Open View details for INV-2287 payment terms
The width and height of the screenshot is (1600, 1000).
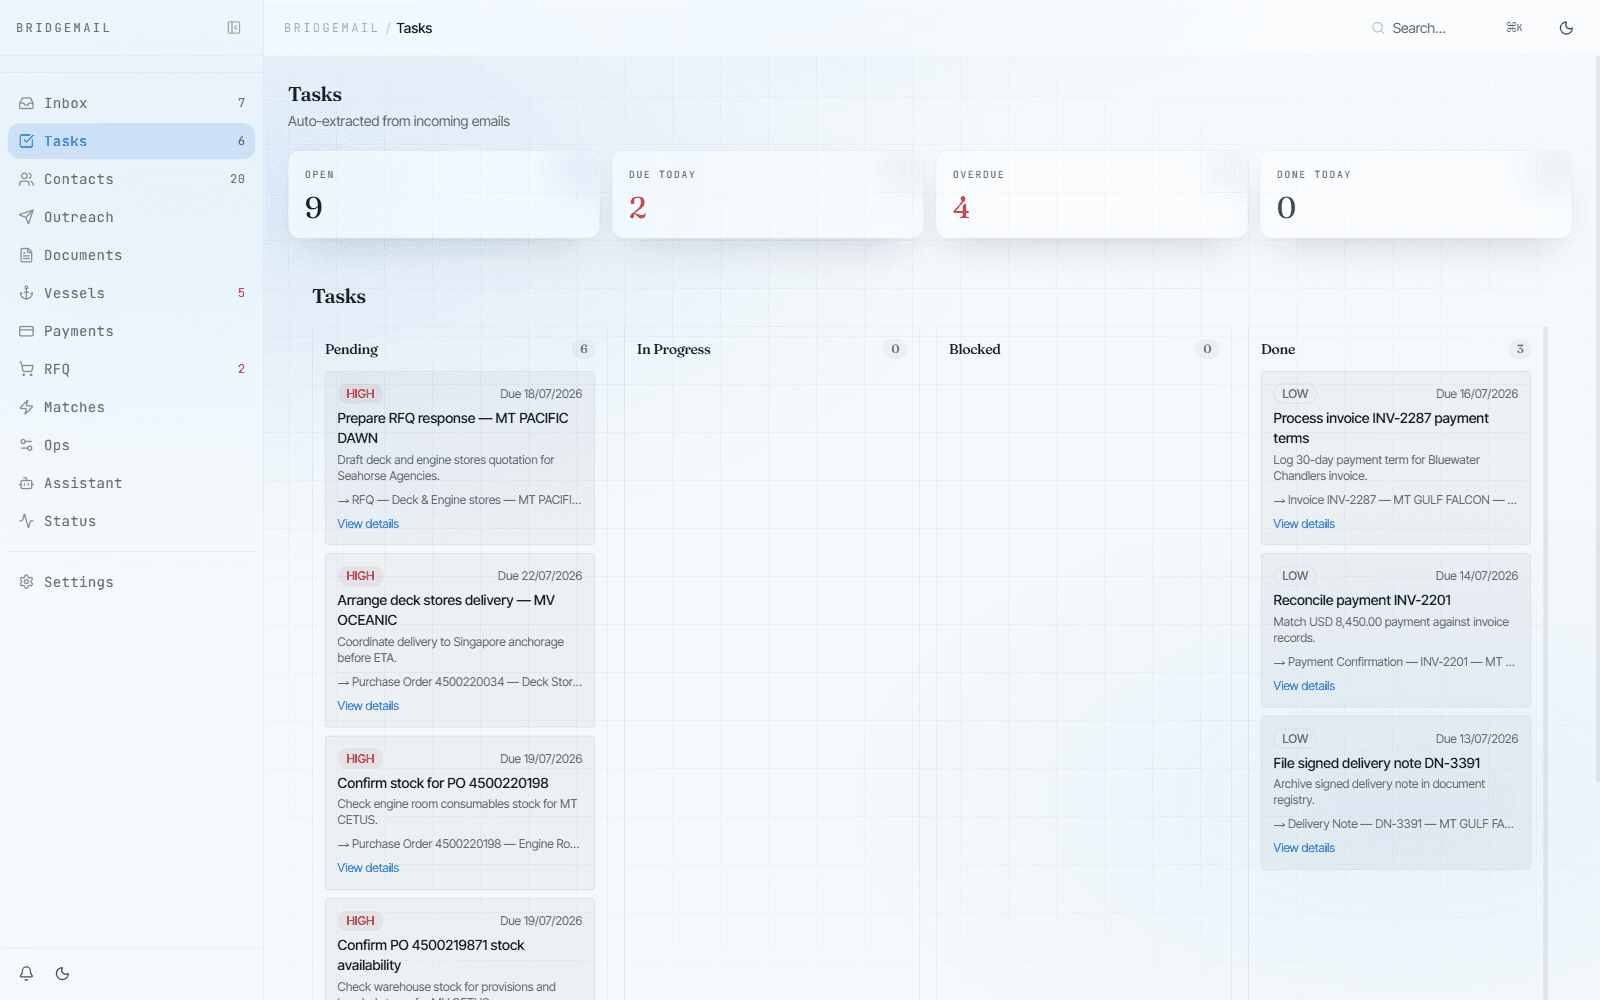1304,524
